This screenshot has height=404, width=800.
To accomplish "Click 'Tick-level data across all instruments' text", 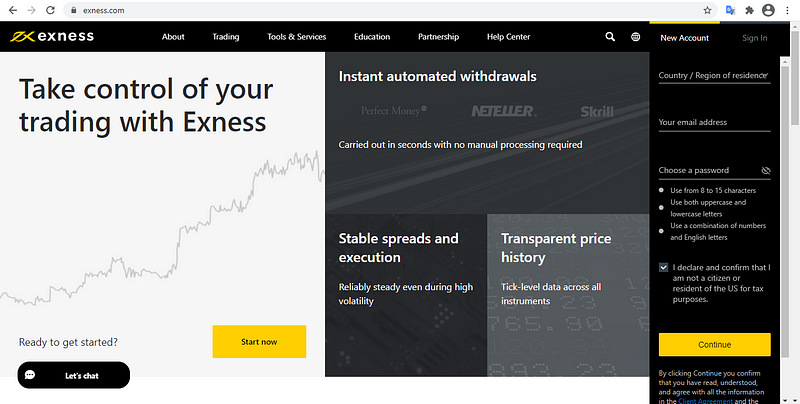I will (551, 294).
